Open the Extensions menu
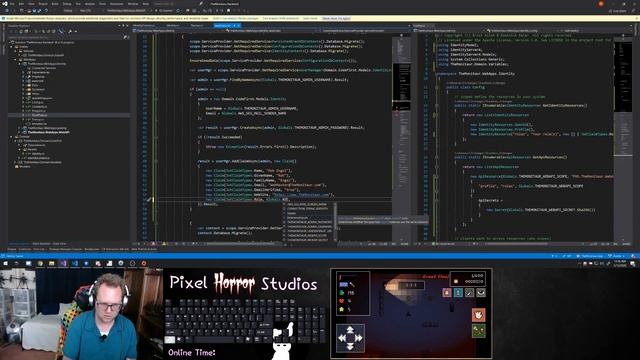 (x=116, y=4)
